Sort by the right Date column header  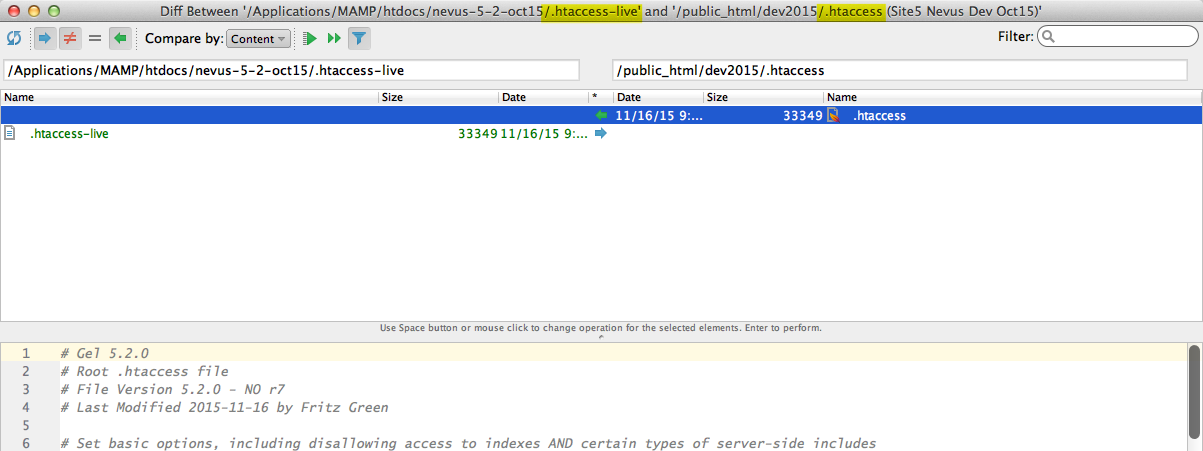click(x=658, y=97)
